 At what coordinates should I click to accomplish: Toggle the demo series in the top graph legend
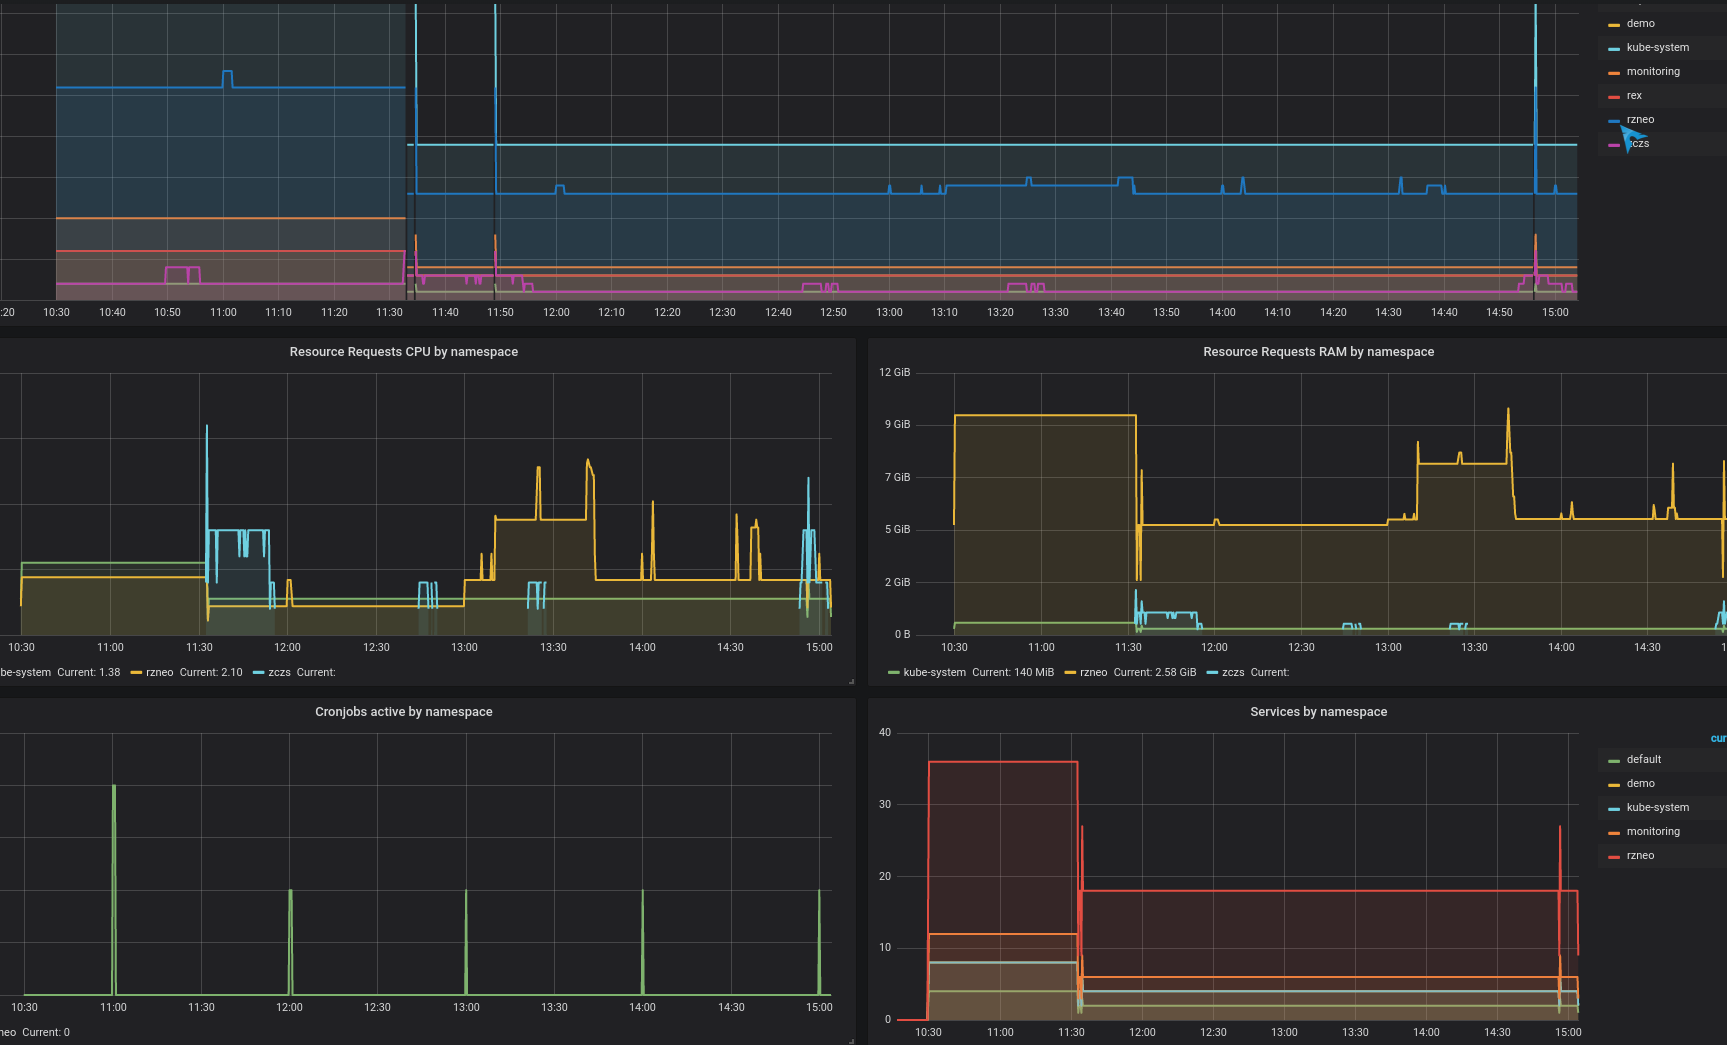tap(1640, 24)
